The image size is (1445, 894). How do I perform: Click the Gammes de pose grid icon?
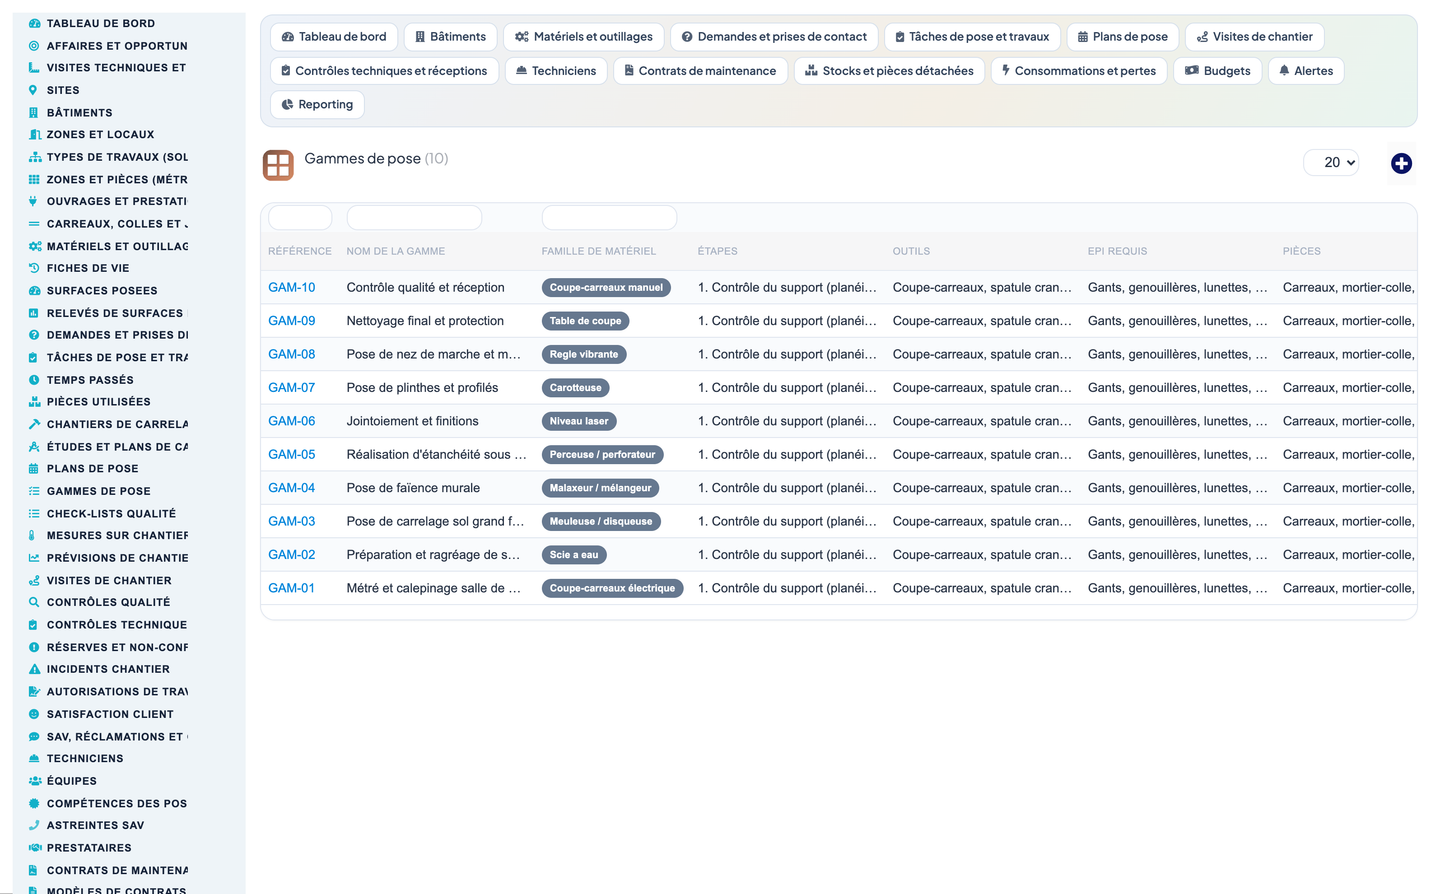[x=278, y=165]
